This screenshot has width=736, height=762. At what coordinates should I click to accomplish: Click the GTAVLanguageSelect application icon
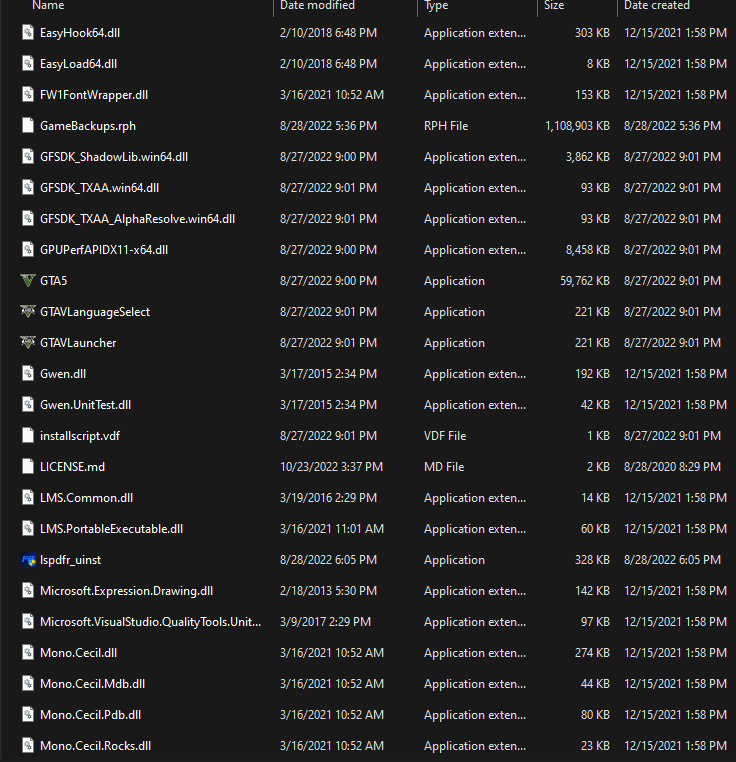tap(28, 312)
